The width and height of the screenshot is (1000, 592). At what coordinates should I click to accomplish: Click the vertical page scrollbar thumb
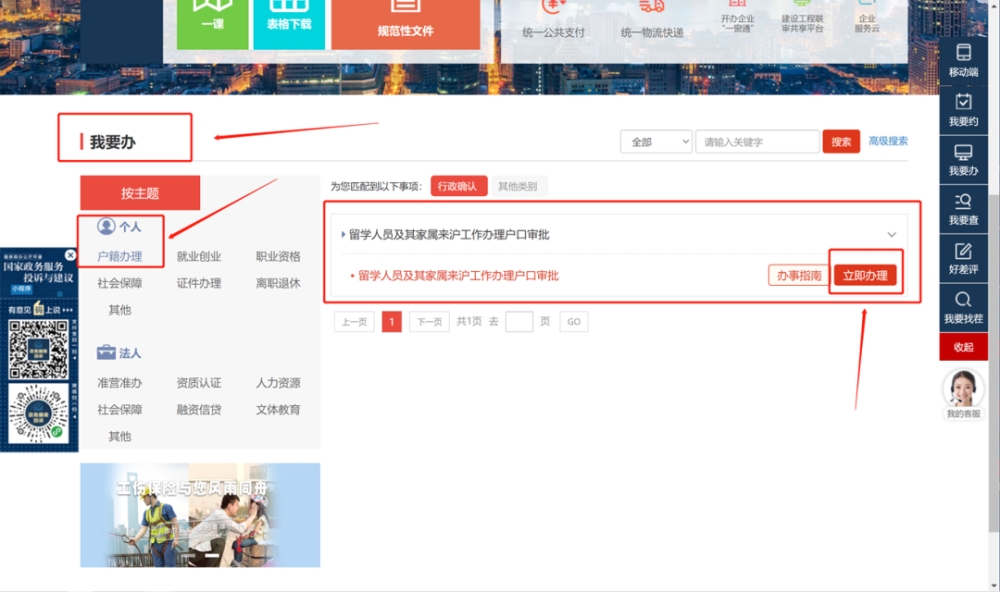[x=994, y=364]
